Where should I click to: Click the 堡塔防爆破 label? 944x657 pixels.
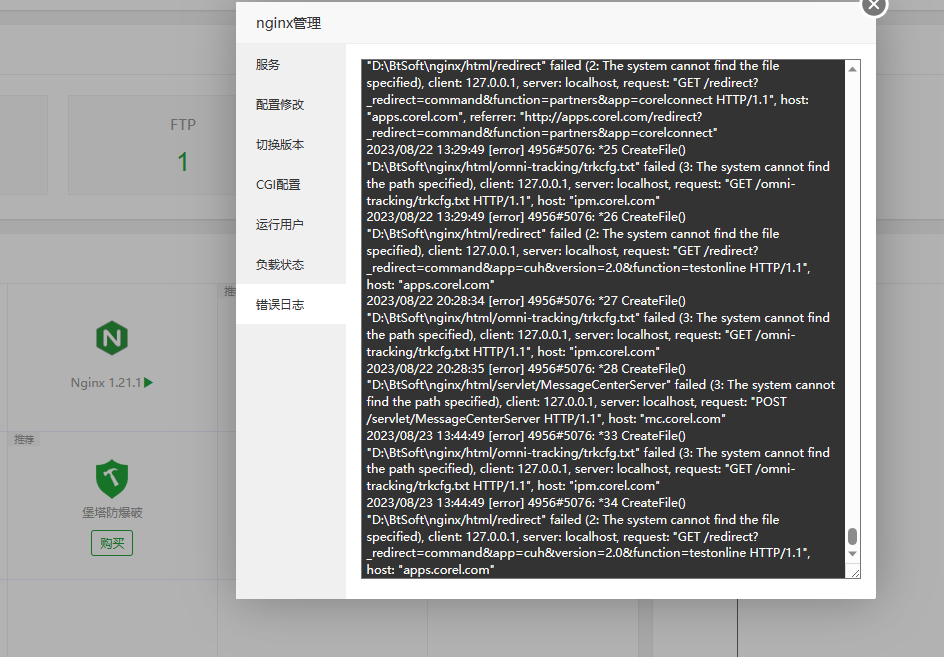pyautogui.click(x=112, y=512)
